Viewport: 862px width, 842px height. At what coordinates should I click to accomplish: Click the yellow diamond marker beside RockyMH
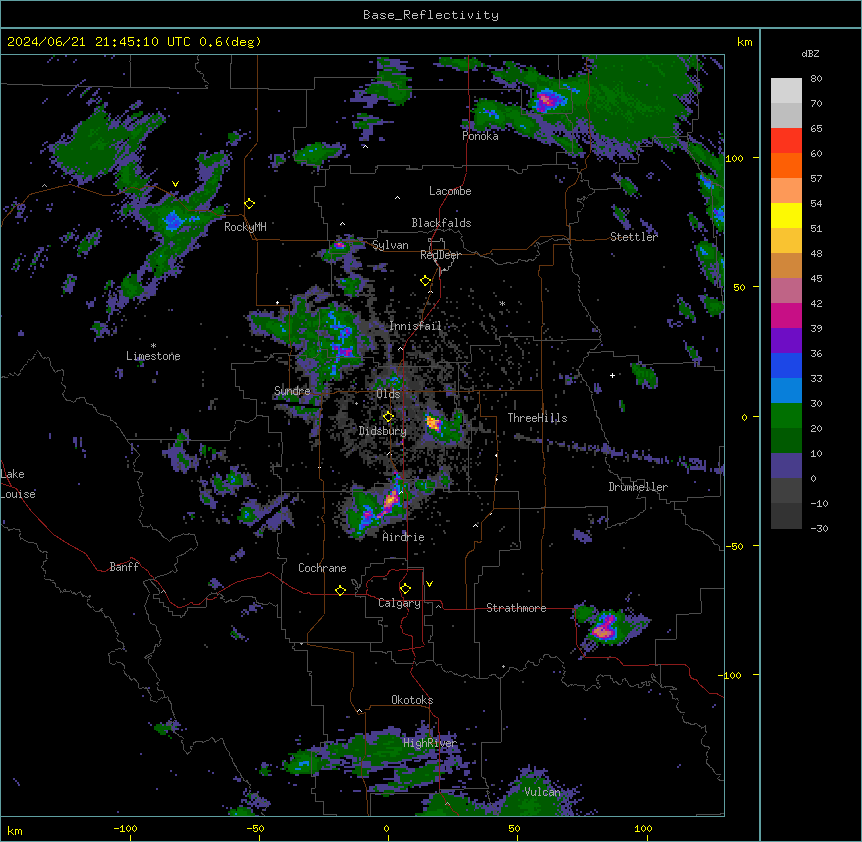(250, 204)
